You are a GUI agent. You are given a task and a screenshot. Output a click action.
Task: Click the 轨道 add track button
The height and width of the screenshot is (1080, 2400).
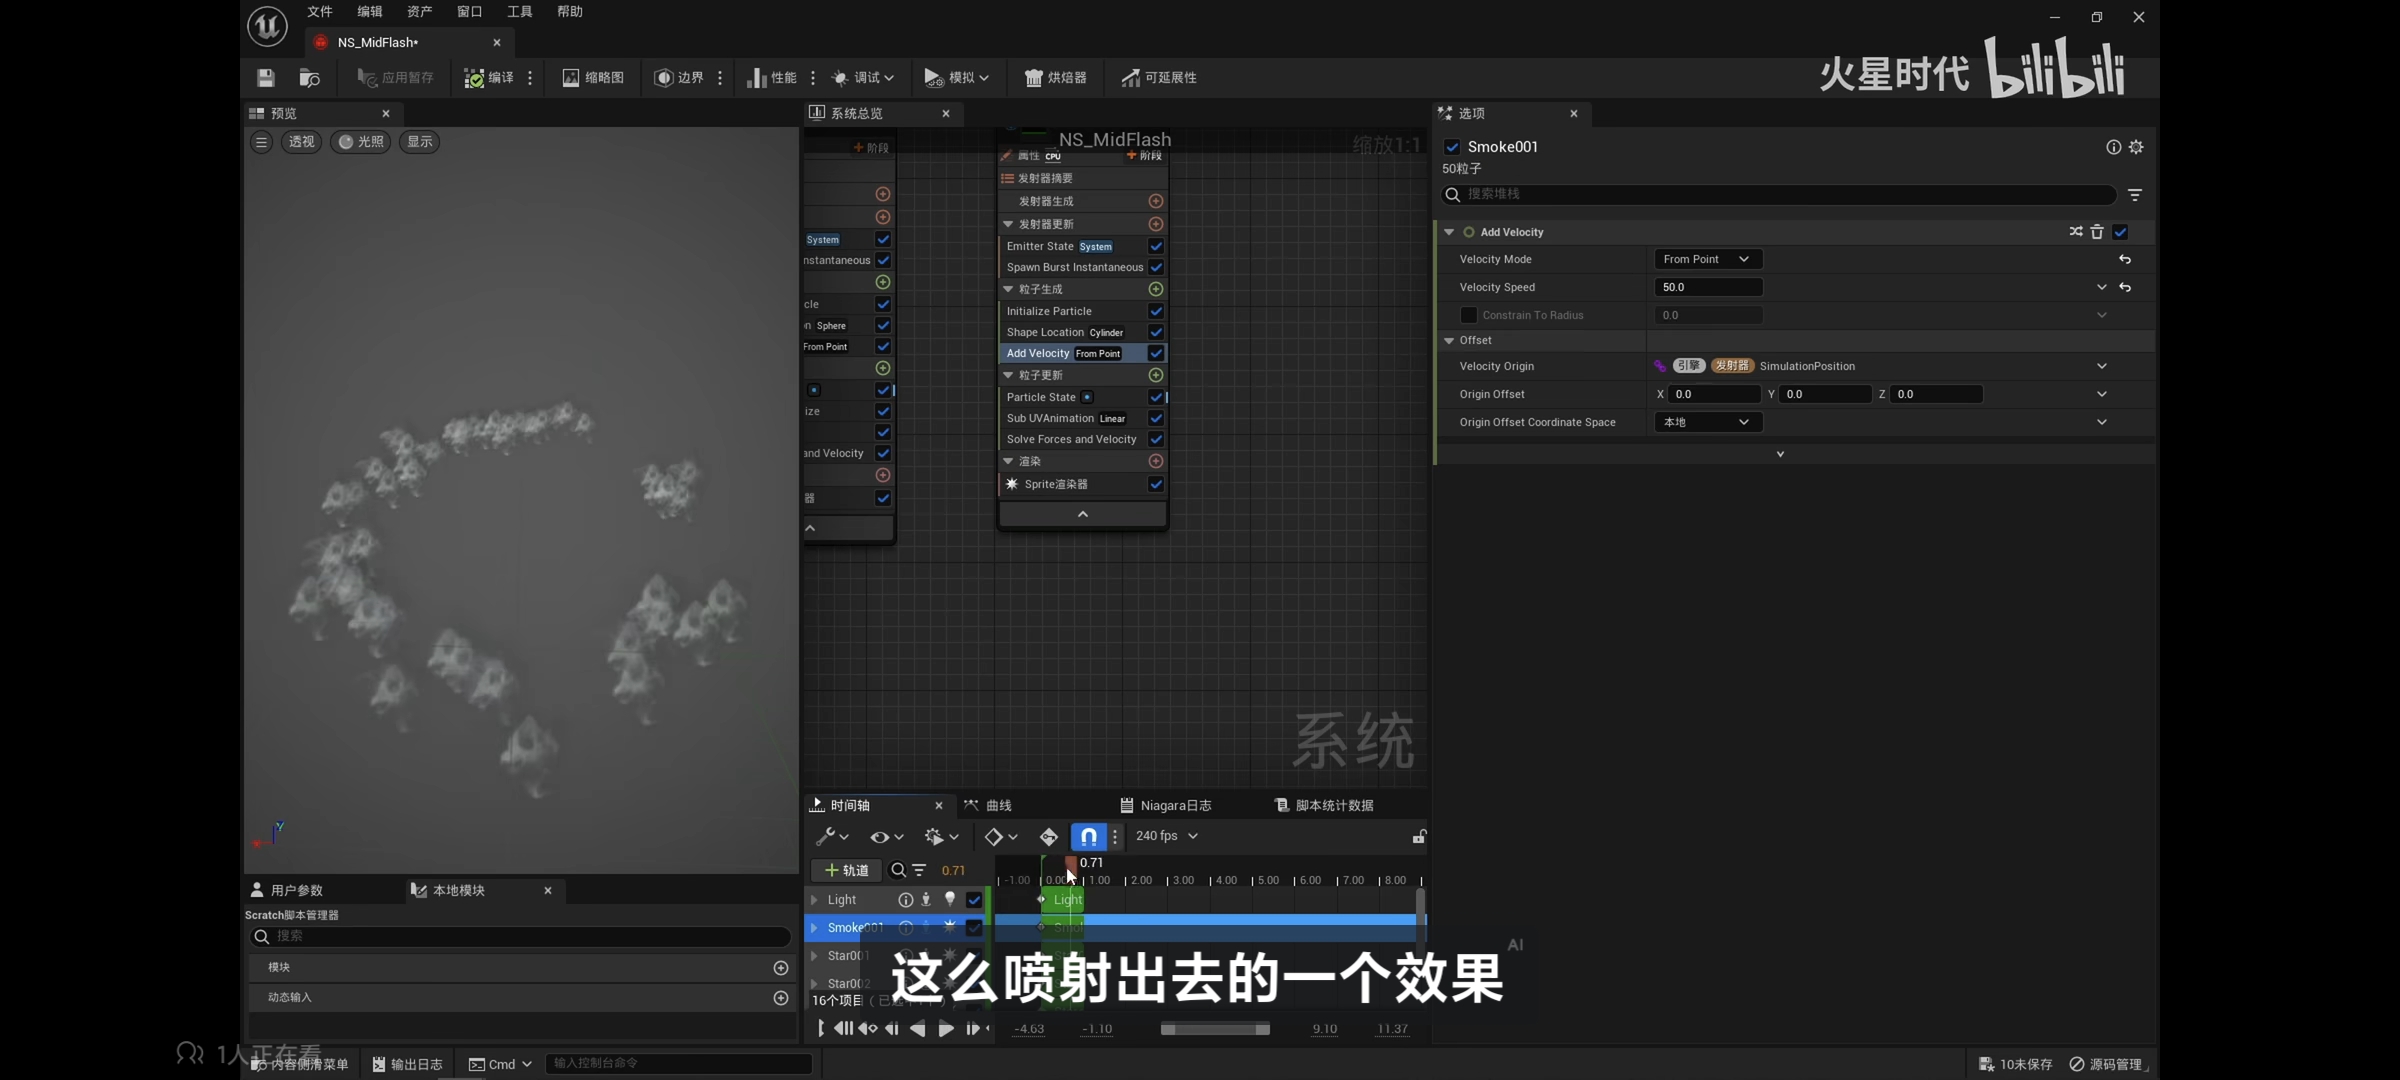(x=846, y=870)
